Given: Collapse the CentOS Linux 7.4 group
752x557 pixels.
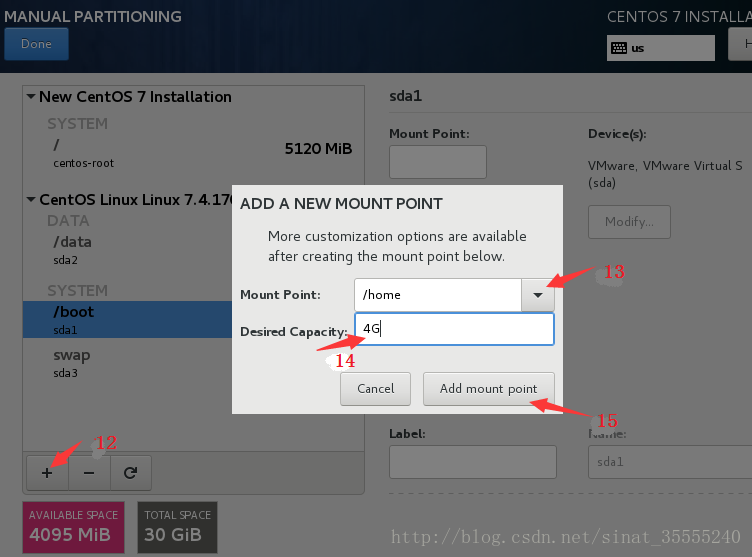Looking at the screenshot, I should tap(31, 199).
